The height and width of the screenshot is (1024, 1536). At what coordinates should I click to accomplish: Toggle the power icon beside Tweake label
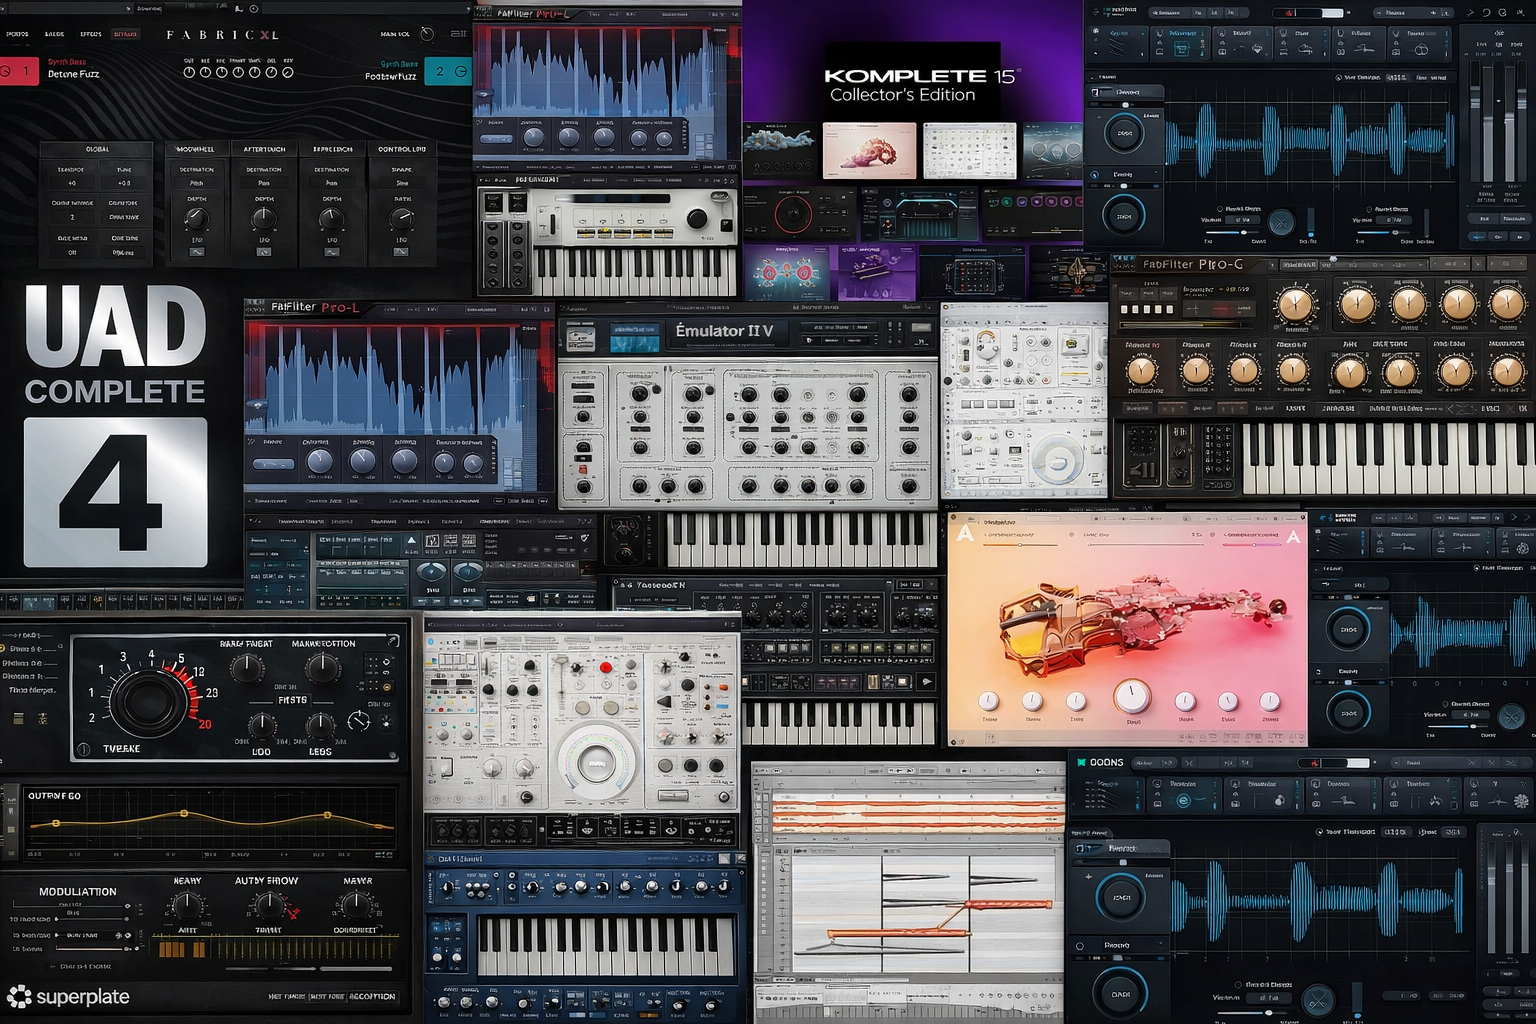[84, 749]
